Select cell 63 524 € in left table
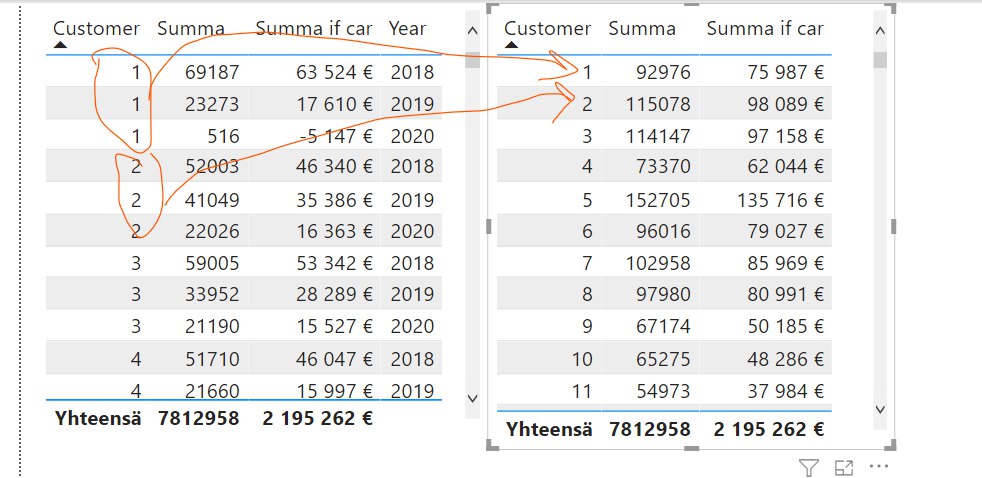The image size is (982, 478). point(334,73)
